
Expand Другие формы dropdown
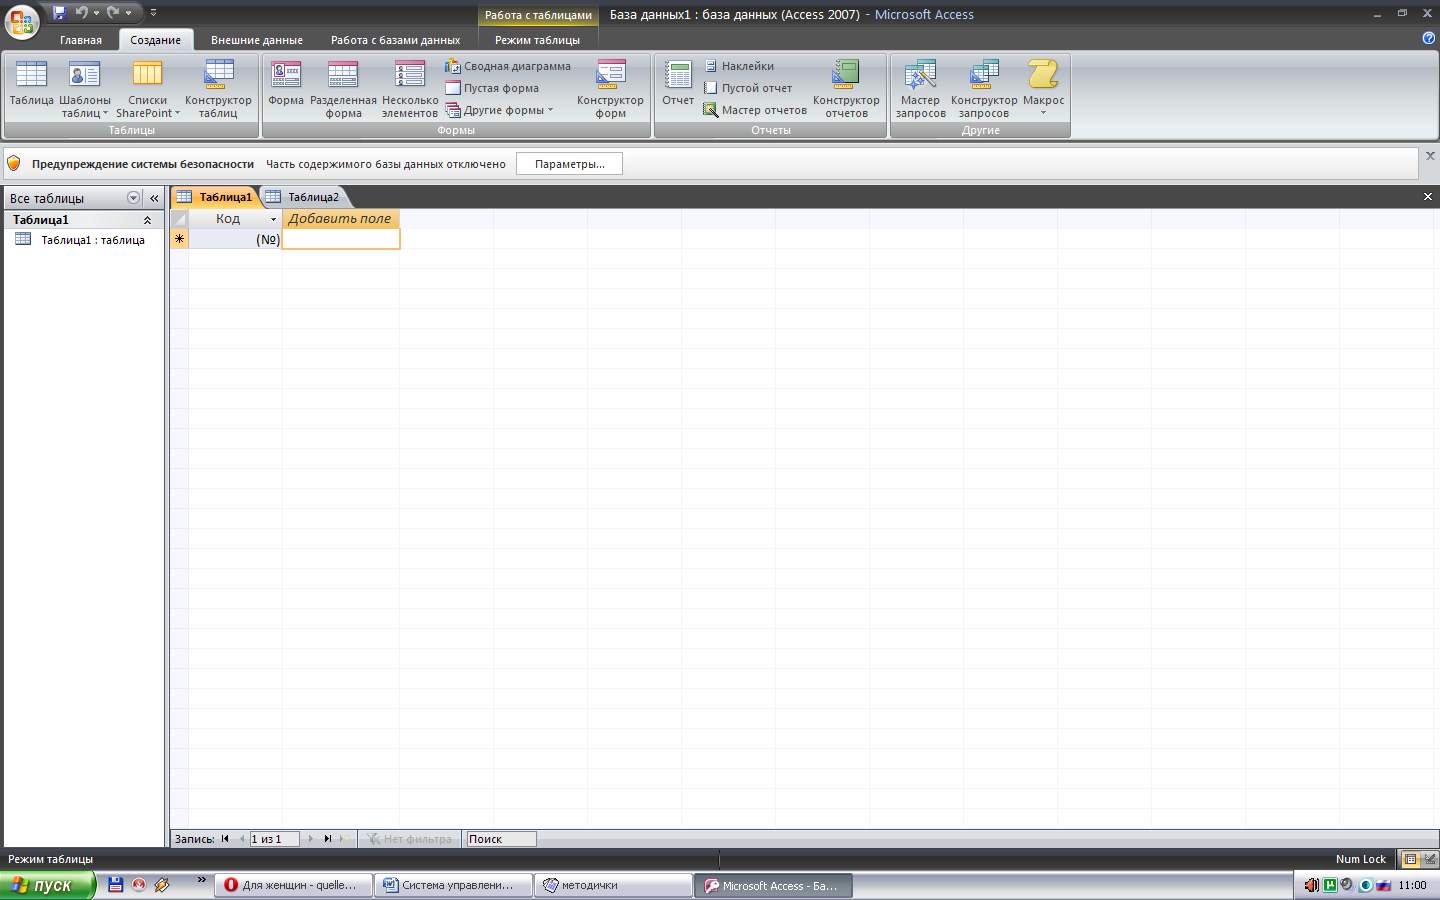pyautogui.click(x=499, y=110)
